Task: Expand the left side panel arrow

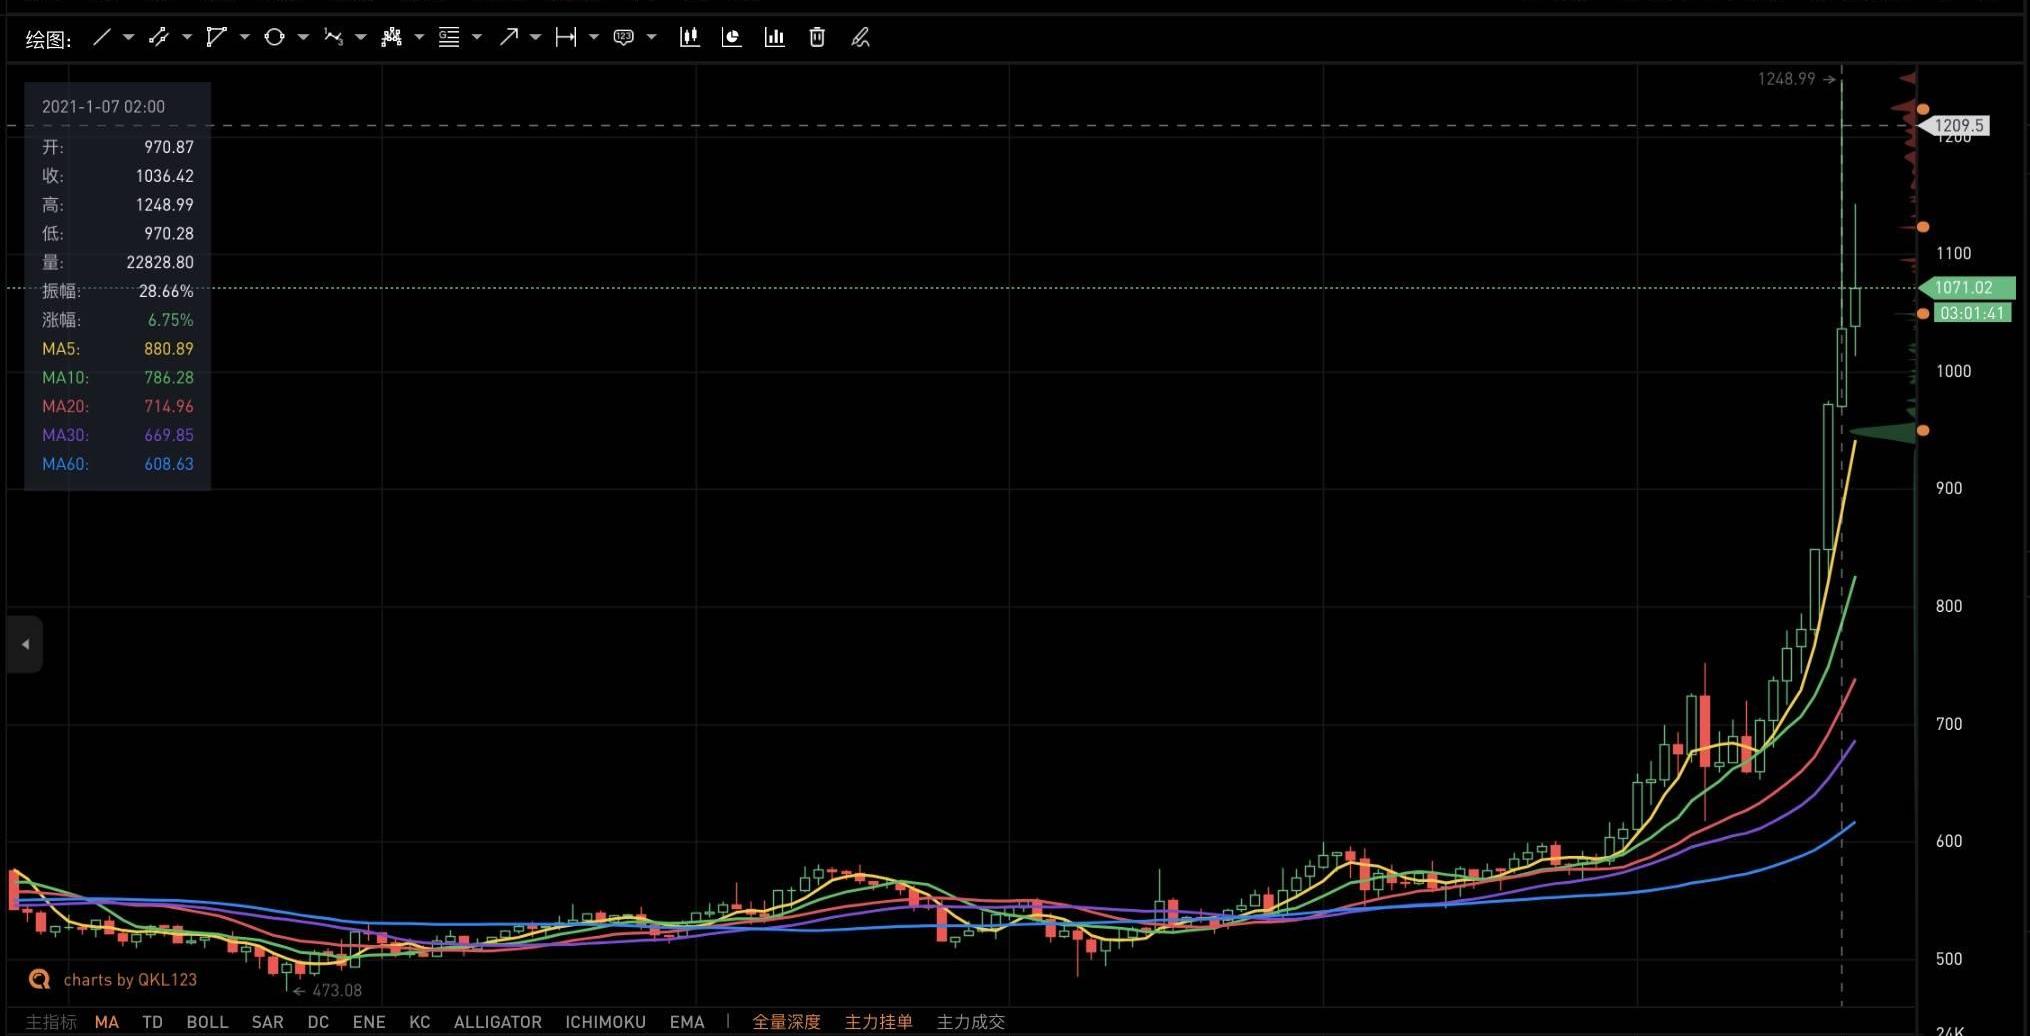Action: [25, 644]
